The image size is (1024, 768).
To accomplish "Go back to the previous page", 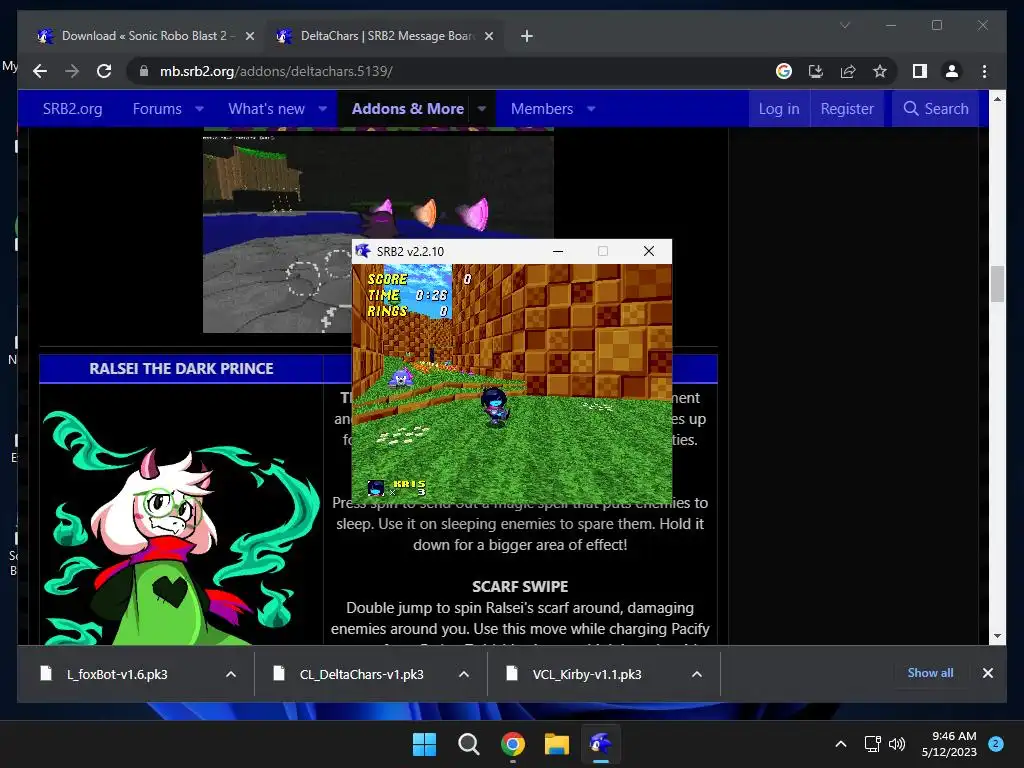I will (40, 71).
